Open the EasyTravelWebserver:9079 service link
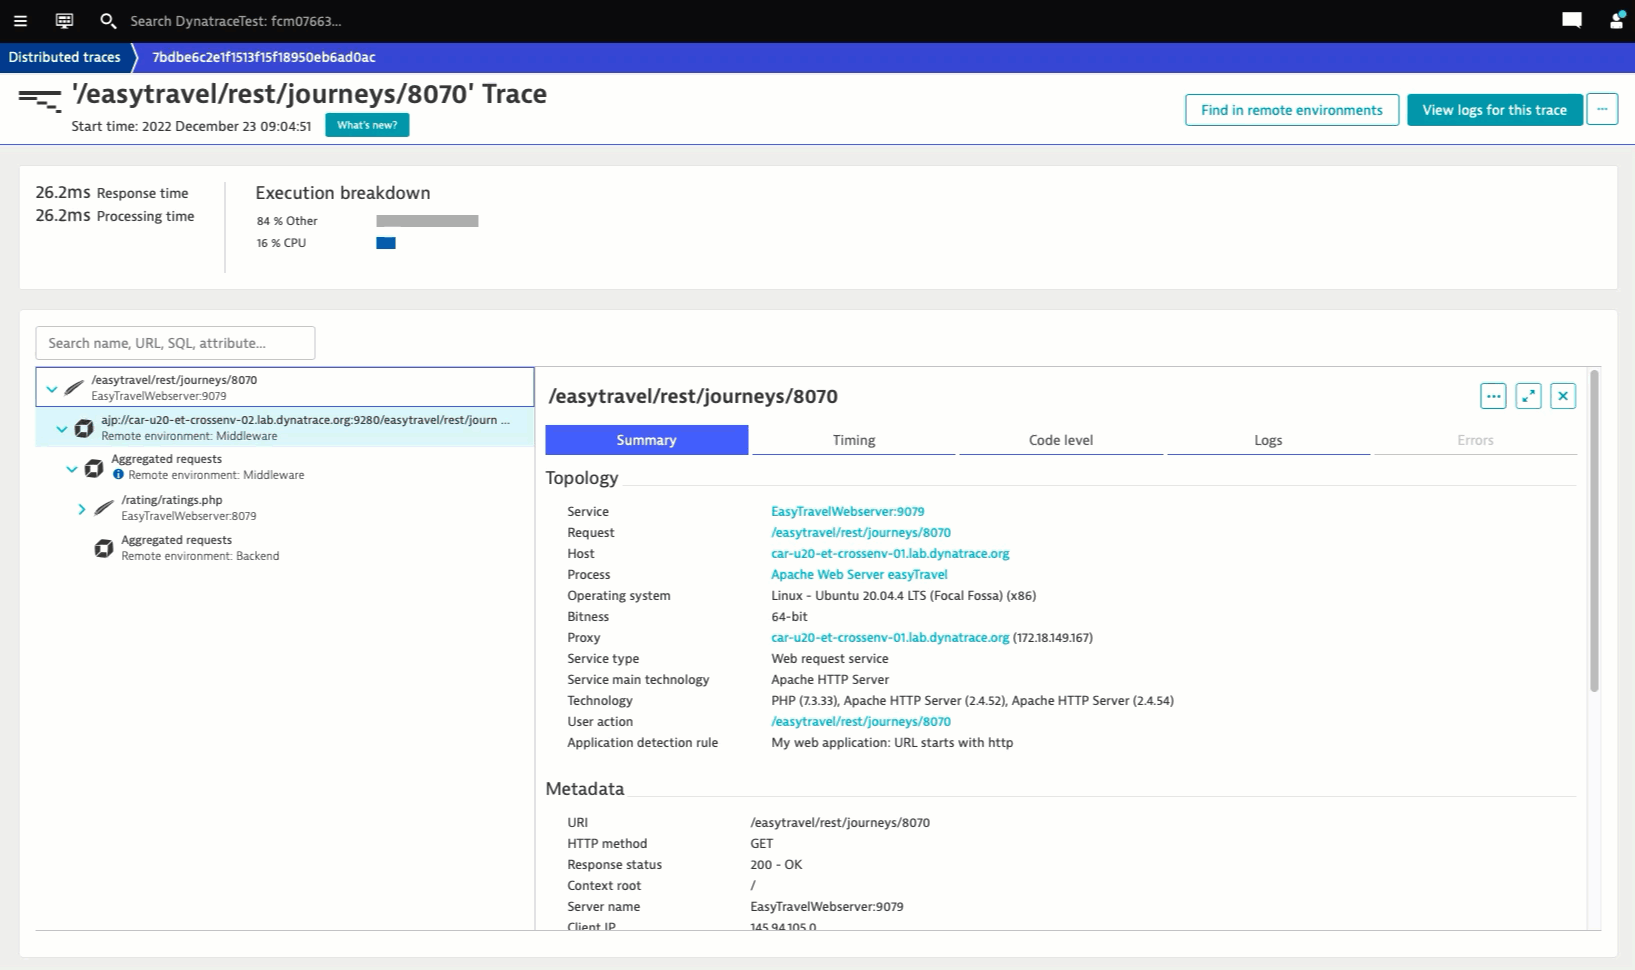This screenshot has height=970, width=1635. [848, 511]
